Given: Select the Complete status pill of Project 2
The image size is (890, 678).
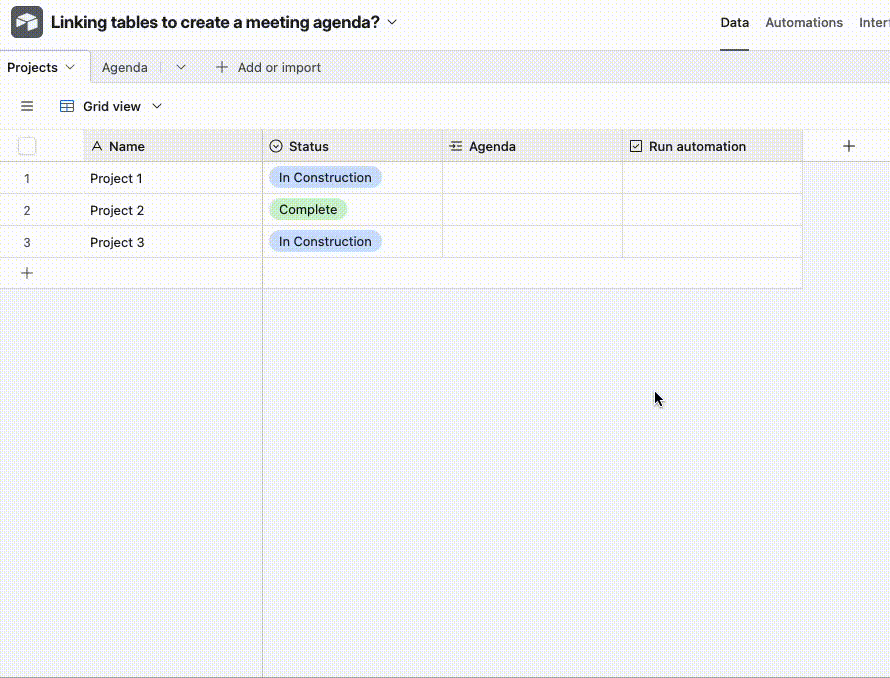Looking at the screenshot, I should pyautogui.click(x=308, y=210).
